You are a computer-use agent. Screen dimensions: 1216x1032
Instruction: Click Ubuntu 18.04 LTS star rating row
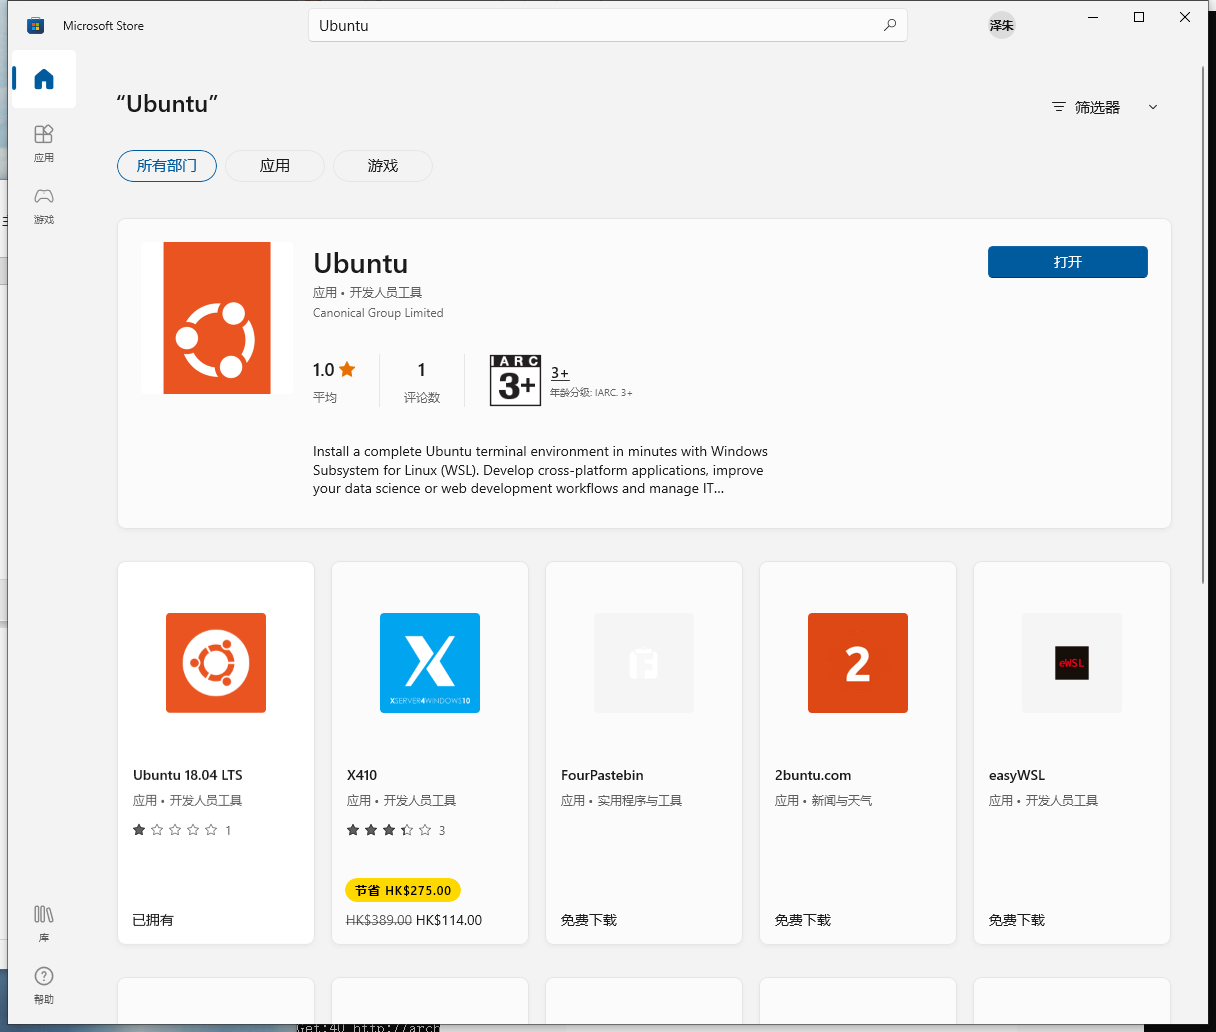182,830
